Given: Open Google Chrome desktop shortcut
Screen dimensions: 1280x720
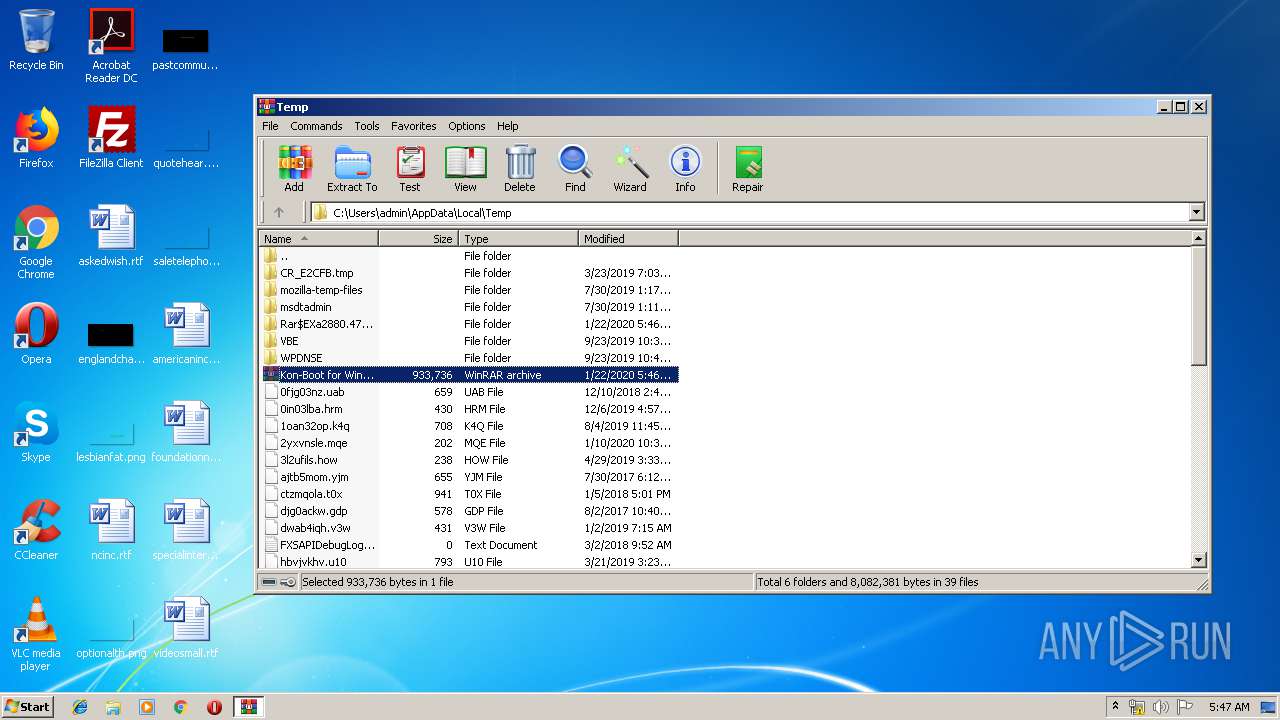Looking at the screenshot, I should coord(36,243).
